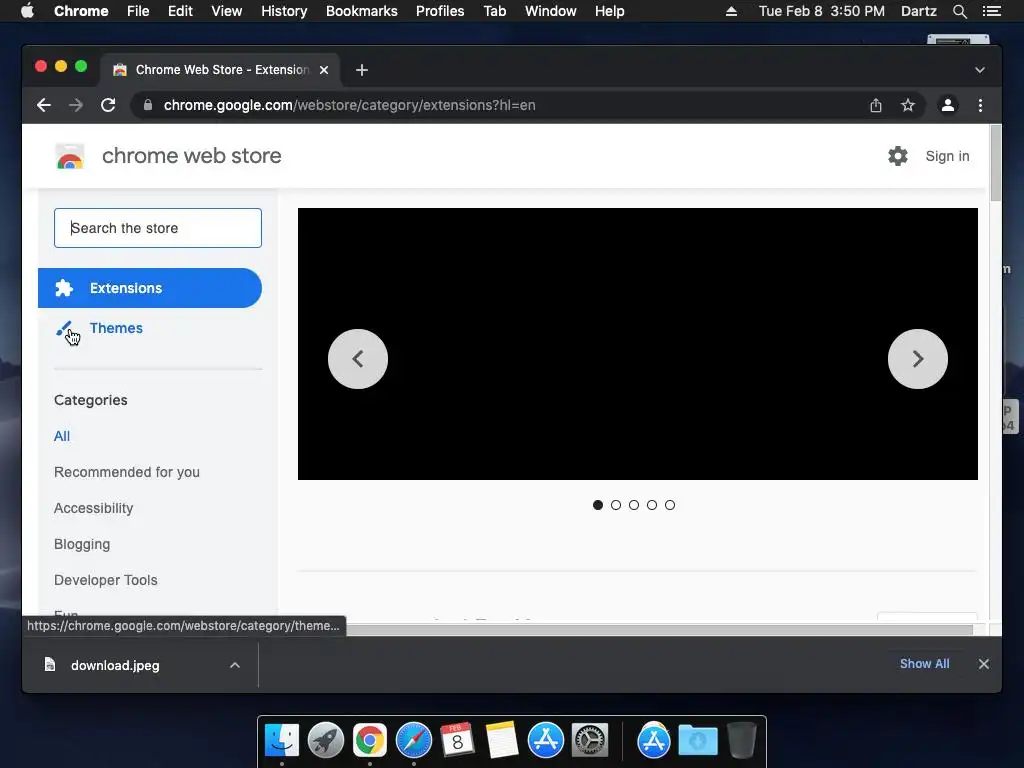Open a new tab with plus button
The width and height of the screenshot is (1024, 768).
click(x=362, y=70)
